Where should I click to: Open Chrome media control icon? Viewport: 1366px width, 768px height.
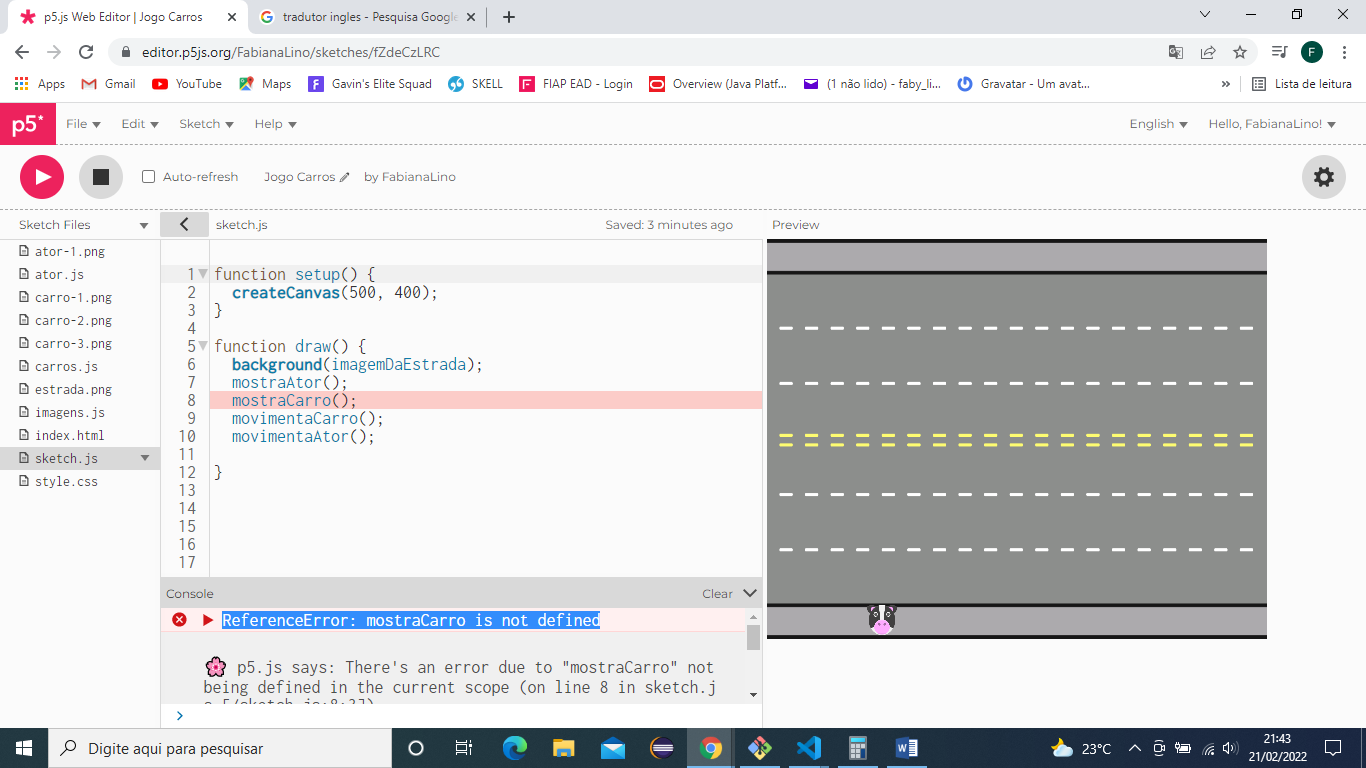tap(1279, 52)
